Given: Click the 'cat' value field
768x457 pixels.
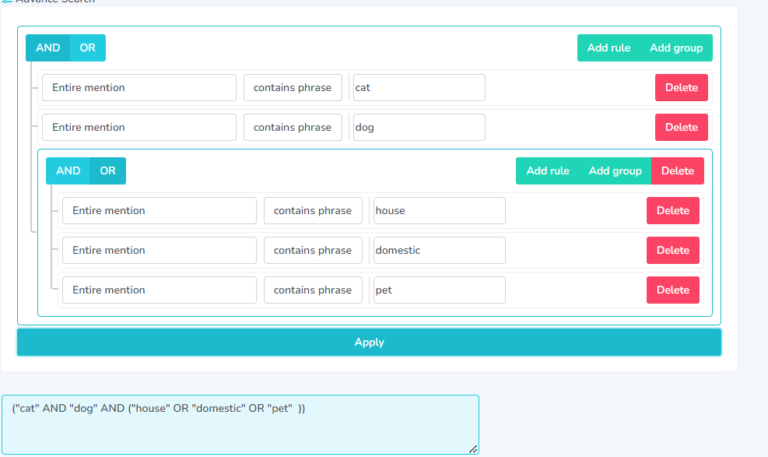Looking at the screenshot, I should point(419,88).
